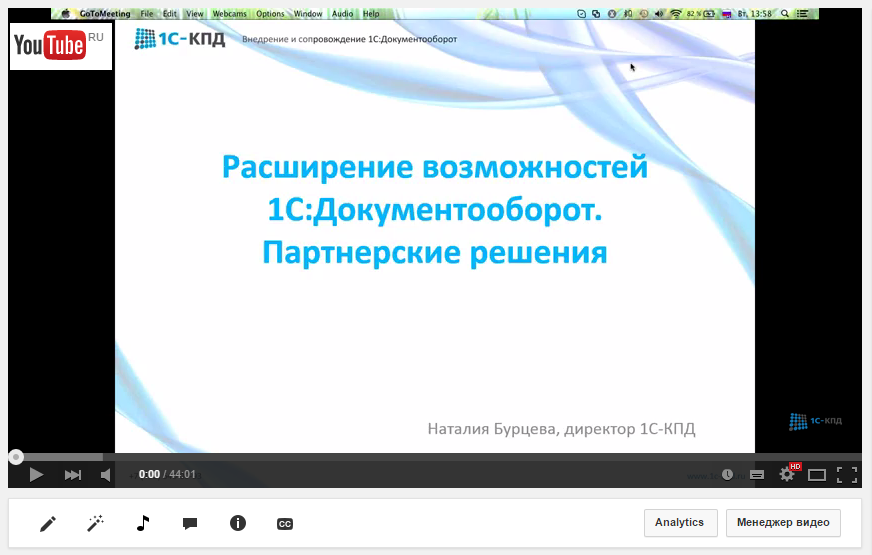Image resolution: width=872 pixels, height=555 pixels.
Task: Open the magic wand enhancements tool
Action: [96, 523]
